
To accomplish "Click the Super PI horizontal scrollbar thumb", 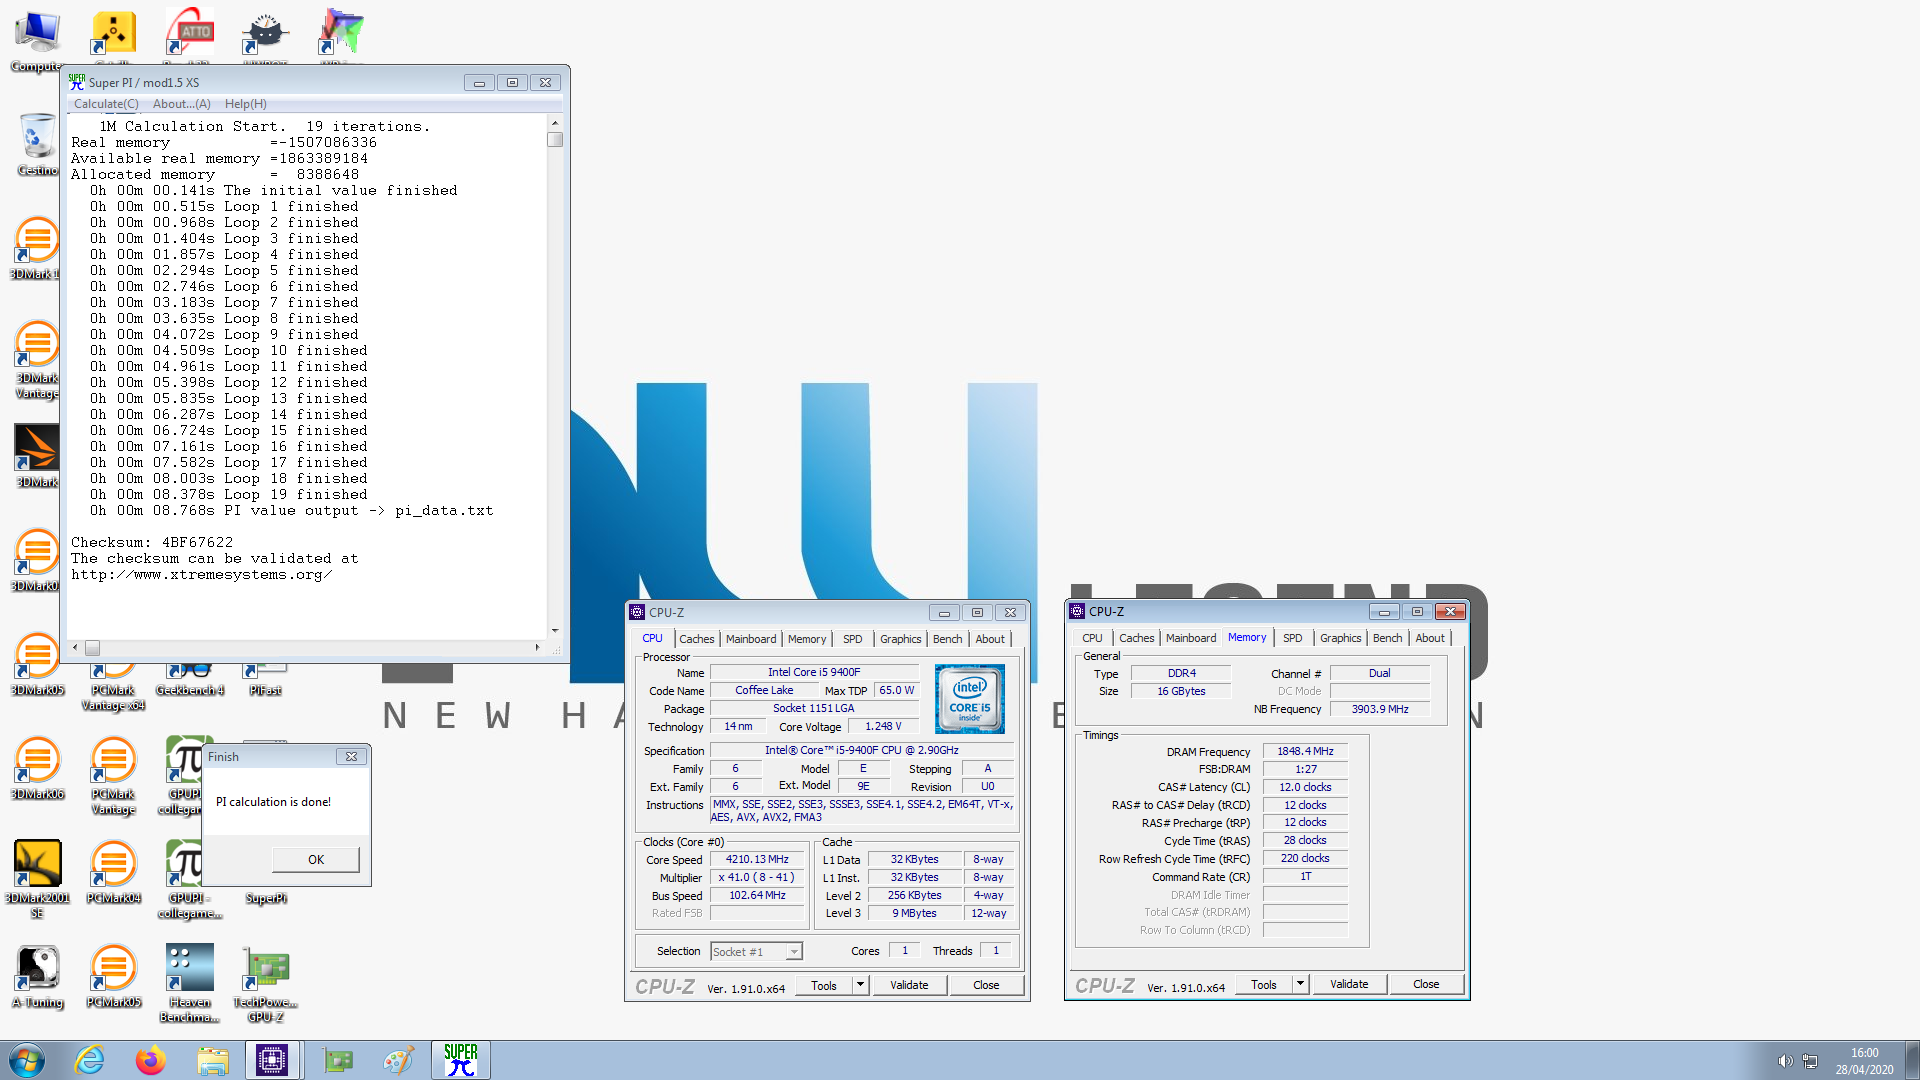I will click(x=92, y=648).
